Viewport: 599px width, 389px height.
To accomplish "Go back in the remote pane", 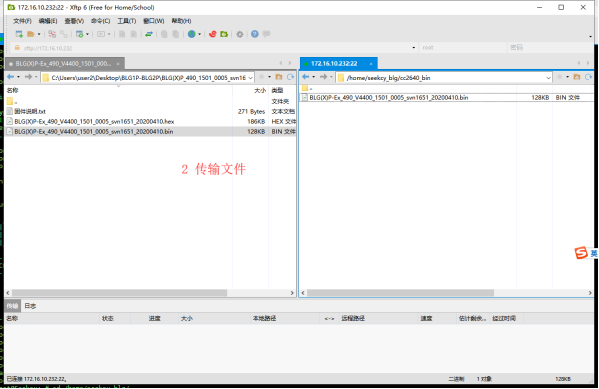I will (x=306, y=77).
